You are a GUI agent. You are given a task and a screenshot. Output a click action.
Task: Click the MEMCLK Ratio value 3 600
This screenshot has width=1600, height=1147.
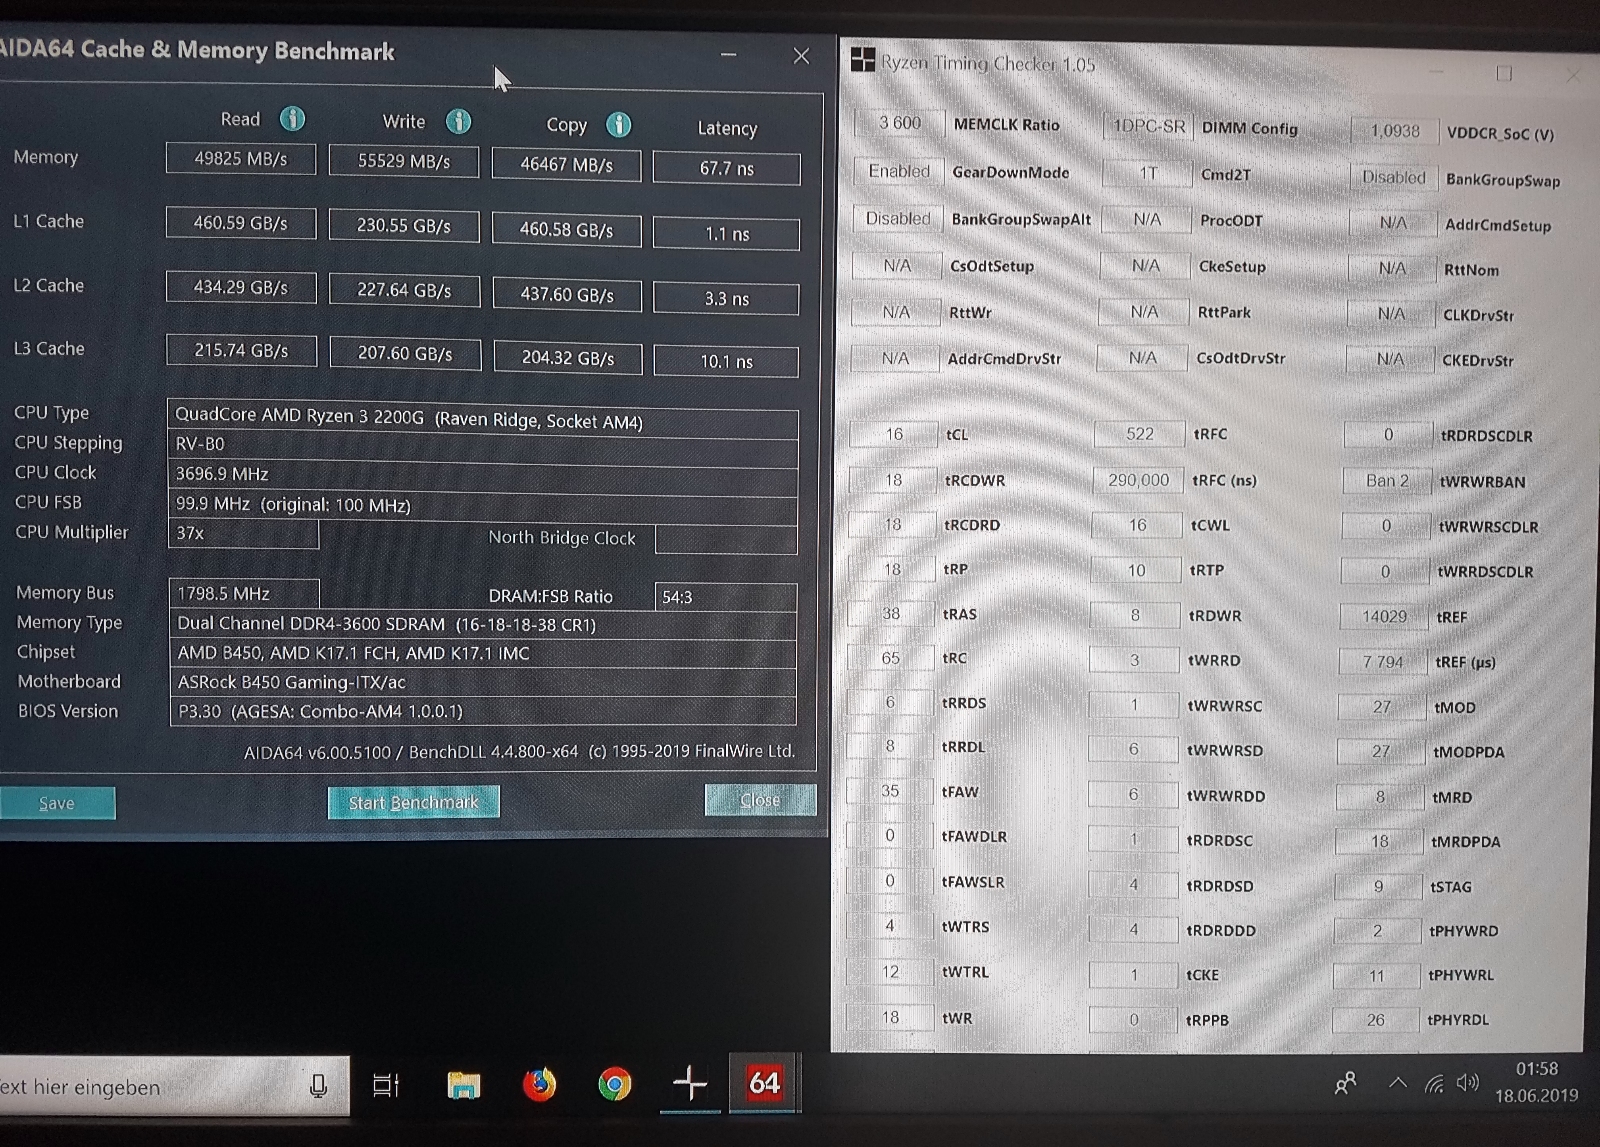[900, 123]
